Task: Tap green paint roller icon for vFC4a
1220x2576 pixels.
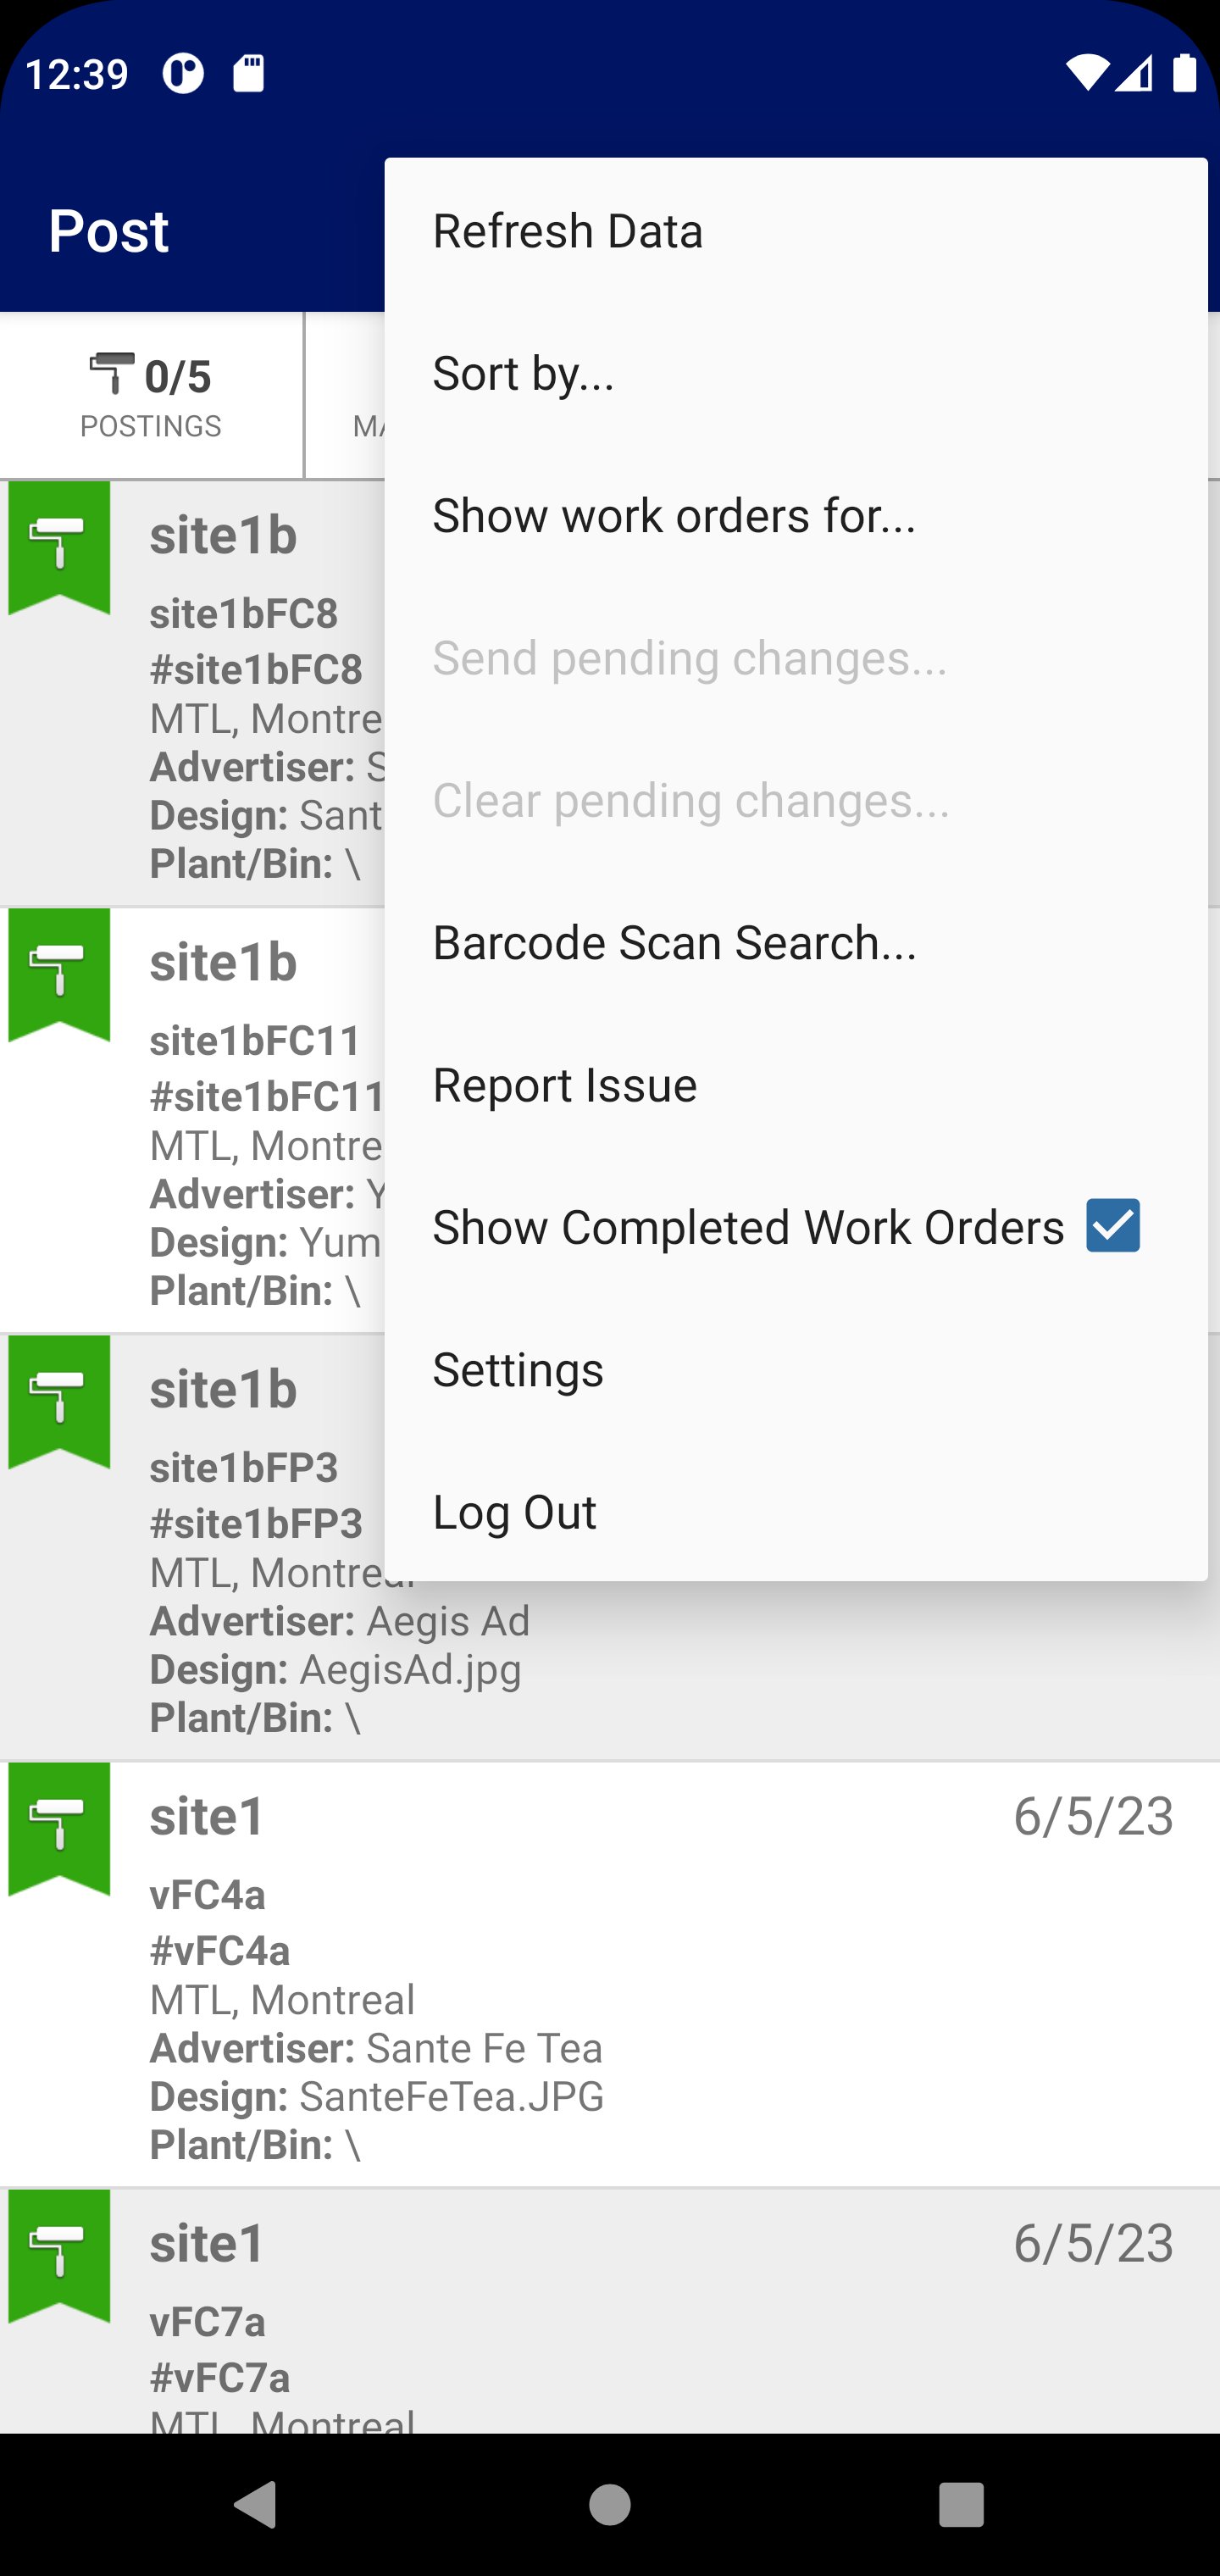Action: pyautogui.click(x=59, y=1826)
